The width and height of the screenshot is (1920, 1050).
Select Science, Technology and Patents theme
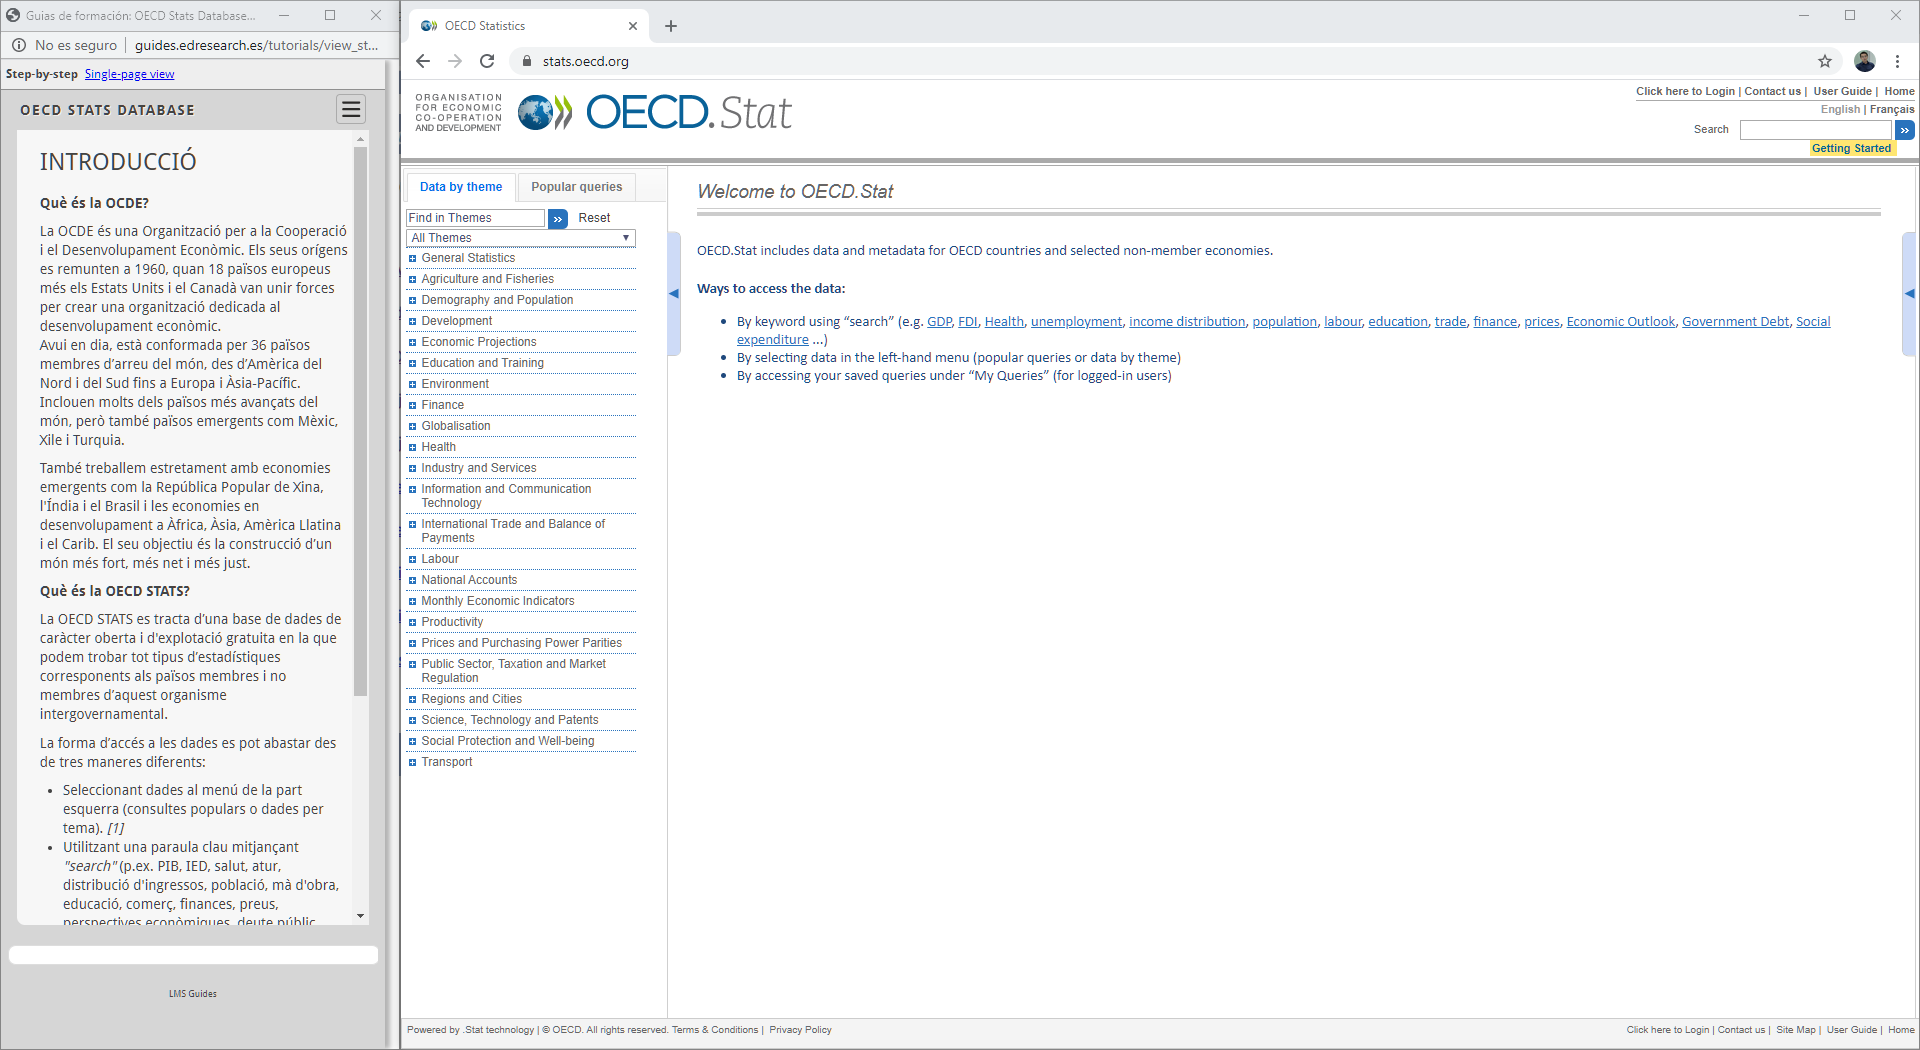pyautogui.click(x=510, y=720)
